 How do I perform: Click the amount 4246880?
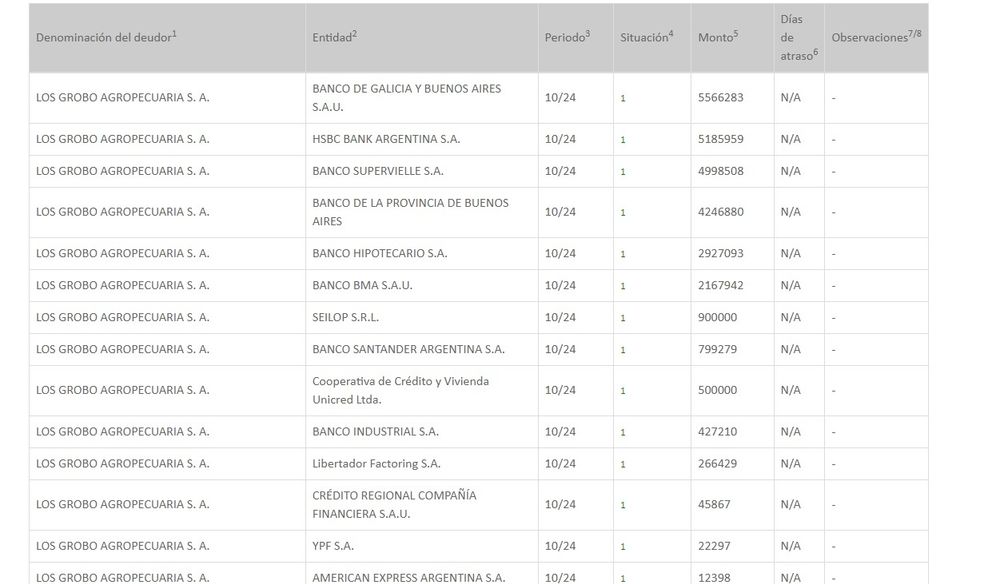coord(721,212)
